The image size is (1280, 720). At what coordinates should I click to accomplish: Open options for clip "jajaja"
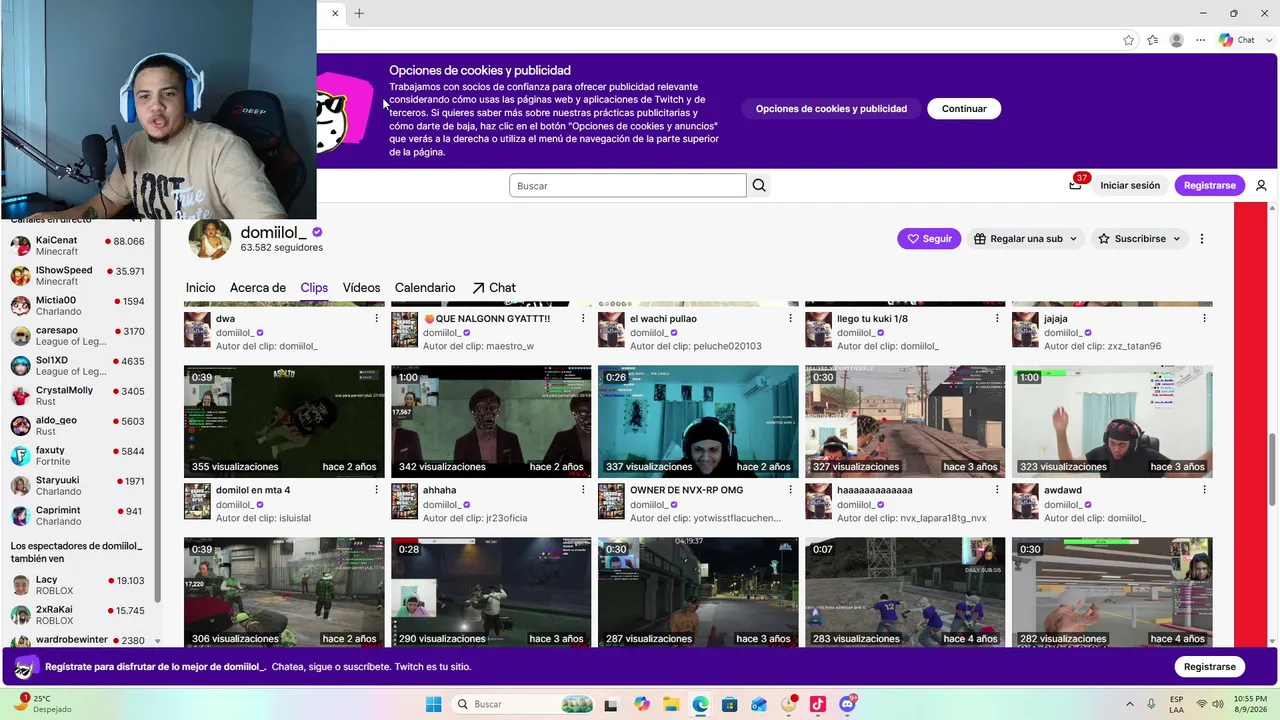pos(1205,318)
